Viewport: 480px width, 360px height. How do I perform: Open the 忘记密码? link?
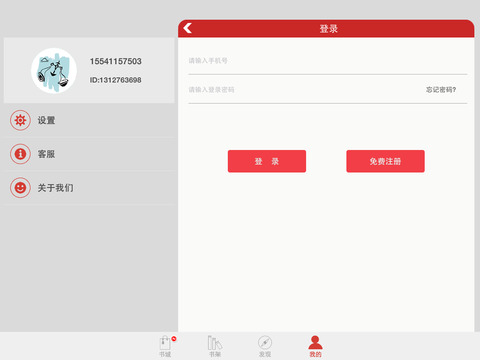(x=441, y=90)
